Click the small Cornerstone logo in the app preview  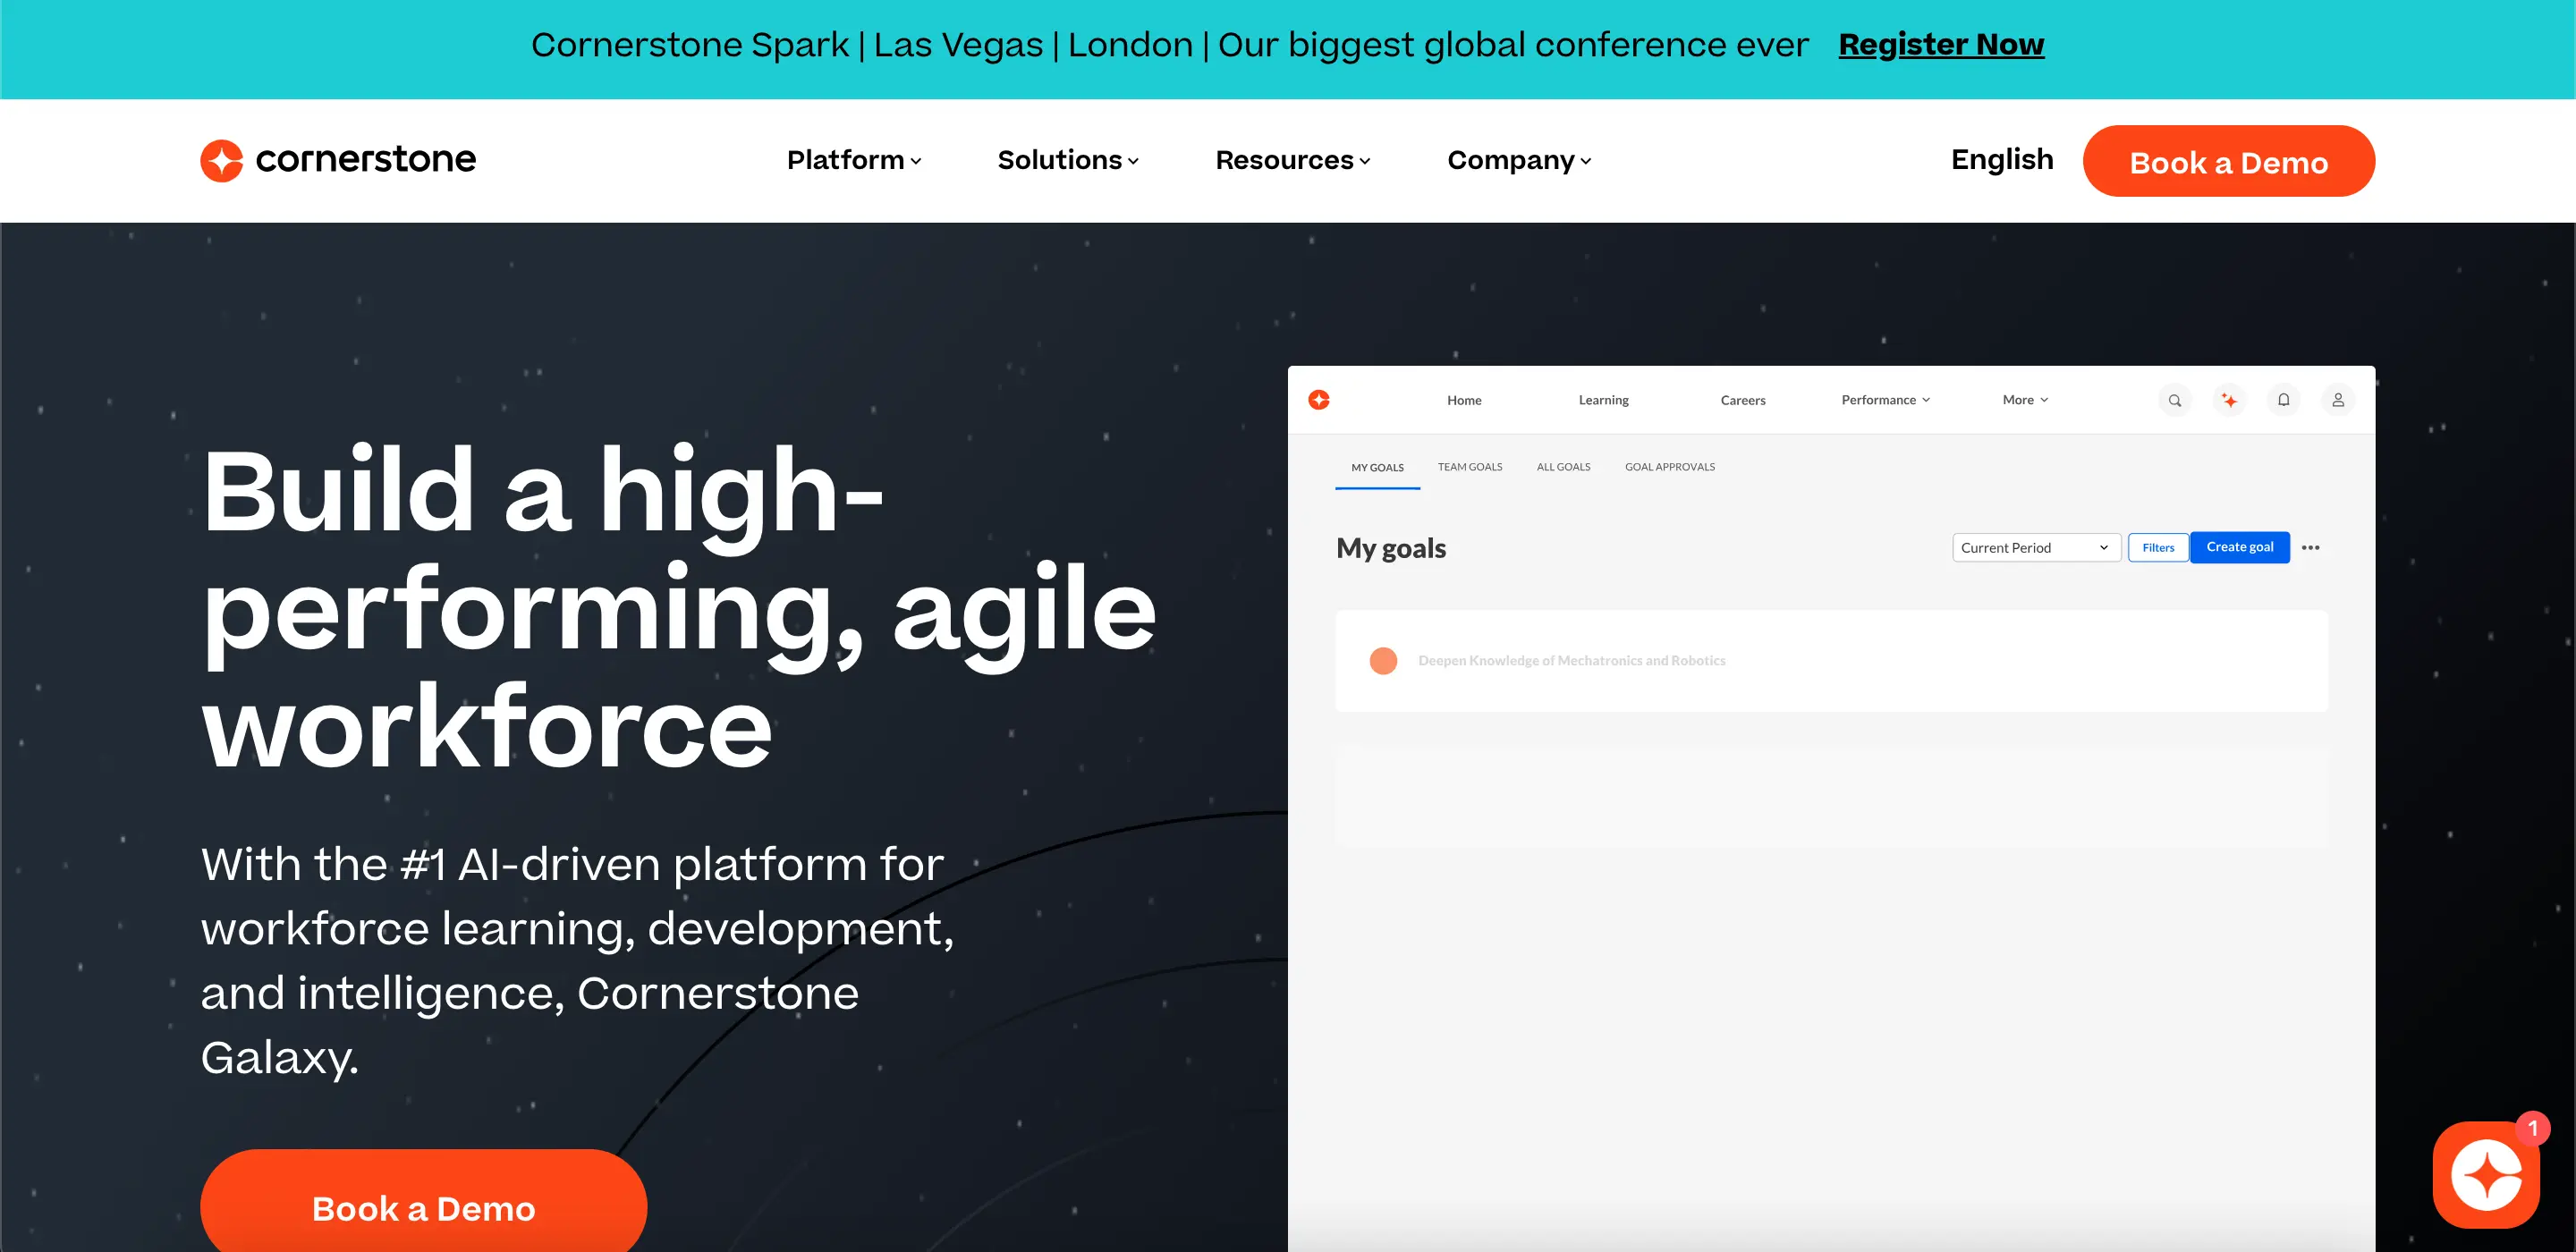(x=1319, y=400)
